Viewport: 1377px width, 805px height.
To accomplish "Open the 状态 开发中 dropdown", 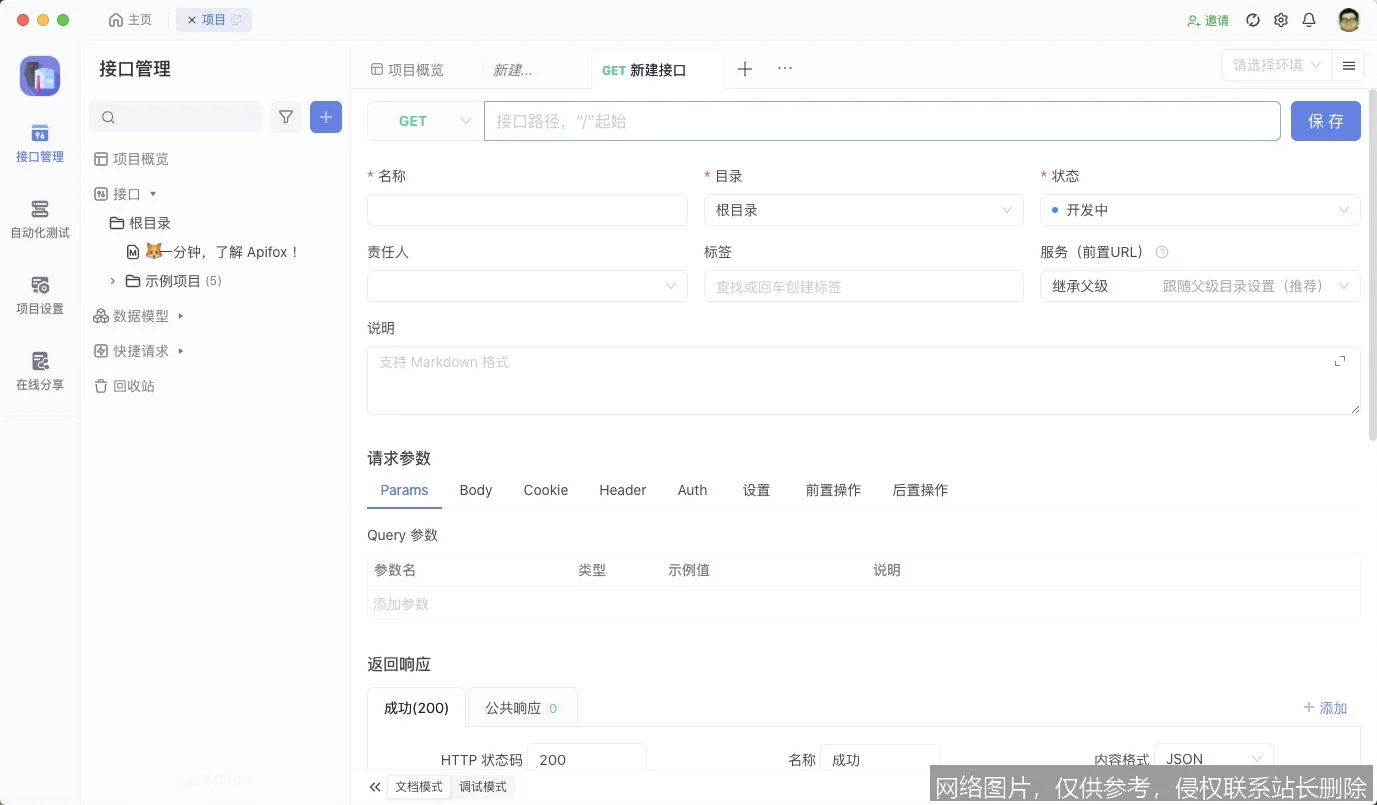I will pos(1200,210).
